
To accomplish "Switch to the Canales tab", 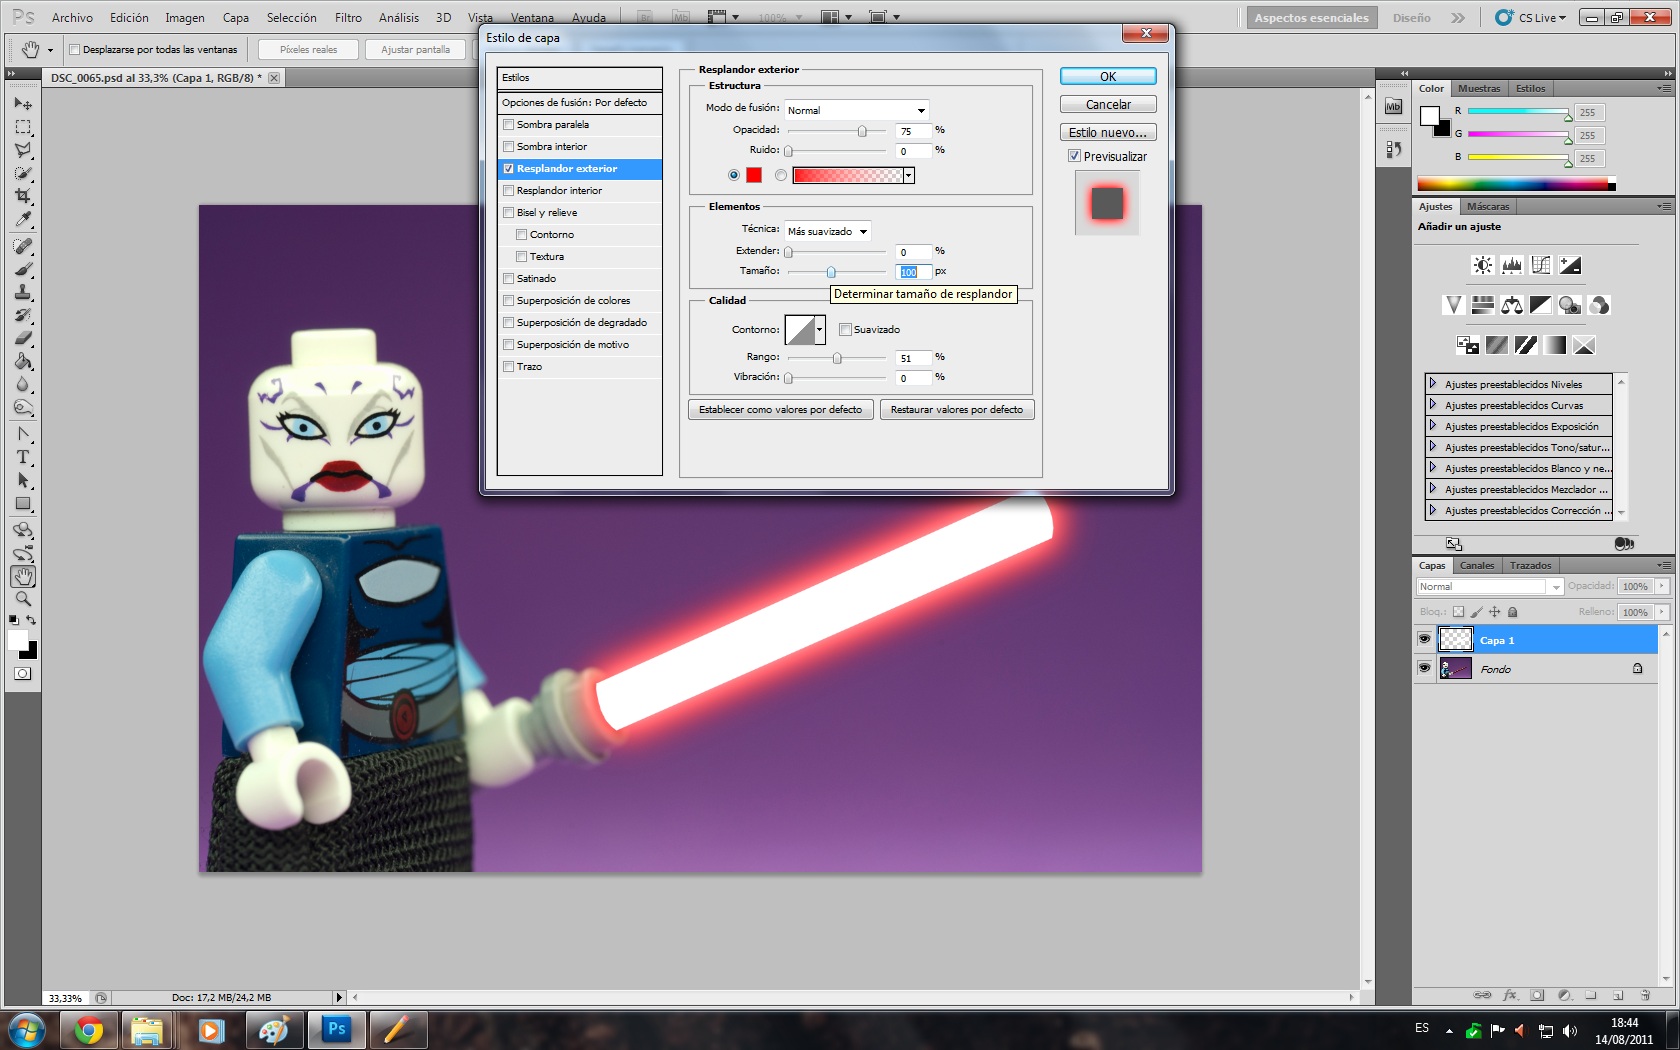I will pyautogui.click(x=1476, y=566).
